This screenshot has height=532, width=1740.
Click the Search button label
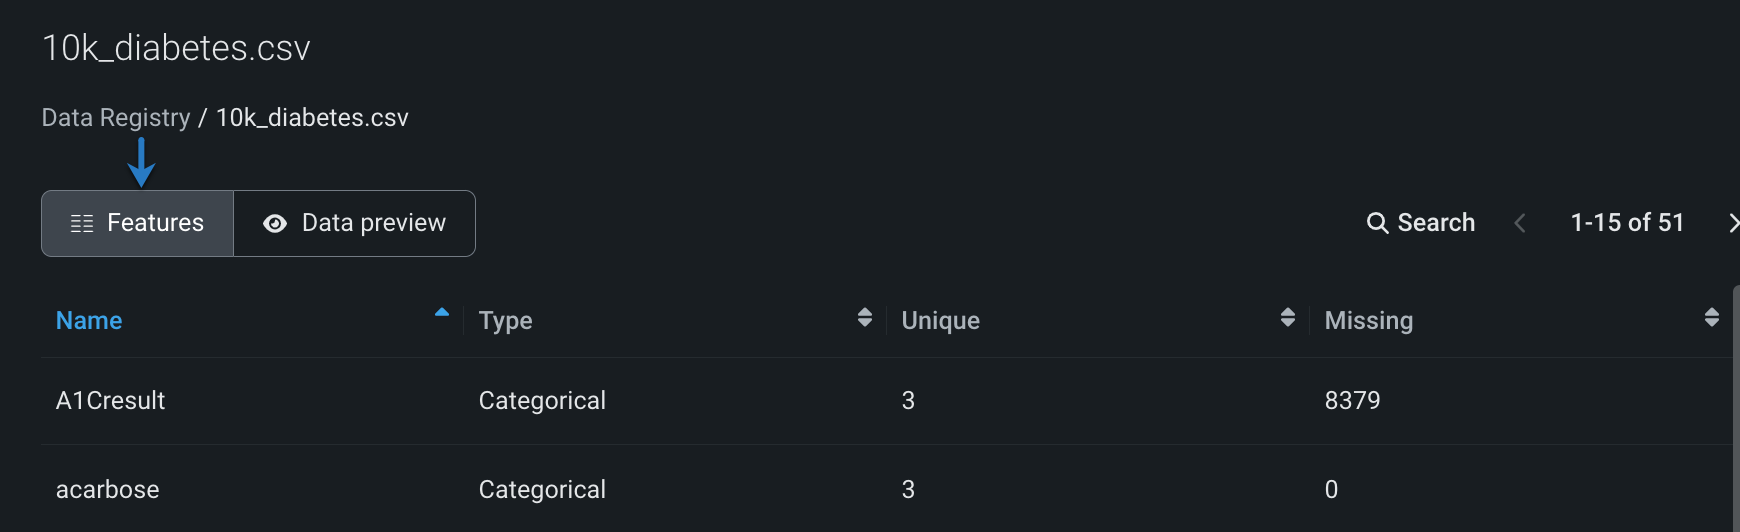[x=1436, y=223]
